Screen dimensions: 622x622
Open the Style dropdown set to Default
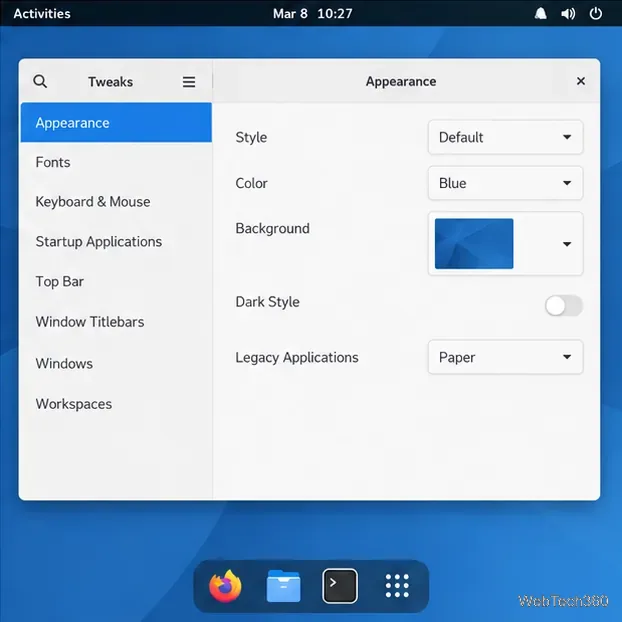(505, 137)
